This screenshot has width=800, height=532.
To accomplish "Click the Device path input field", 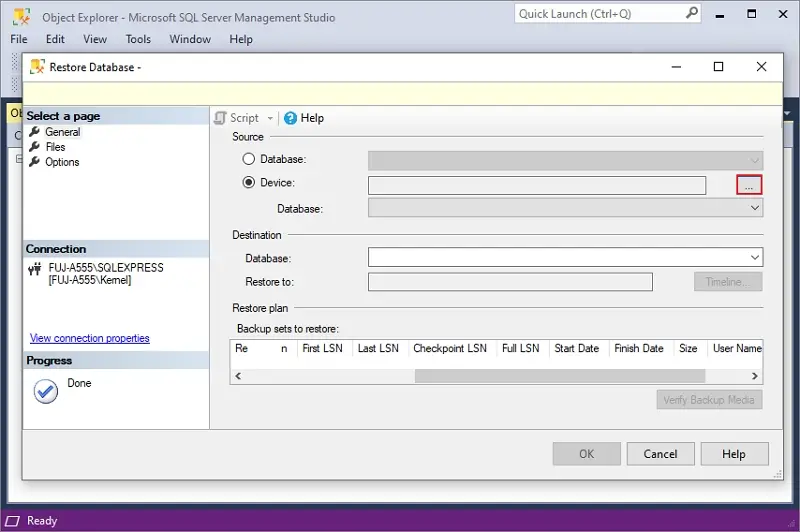I will 537,185.
